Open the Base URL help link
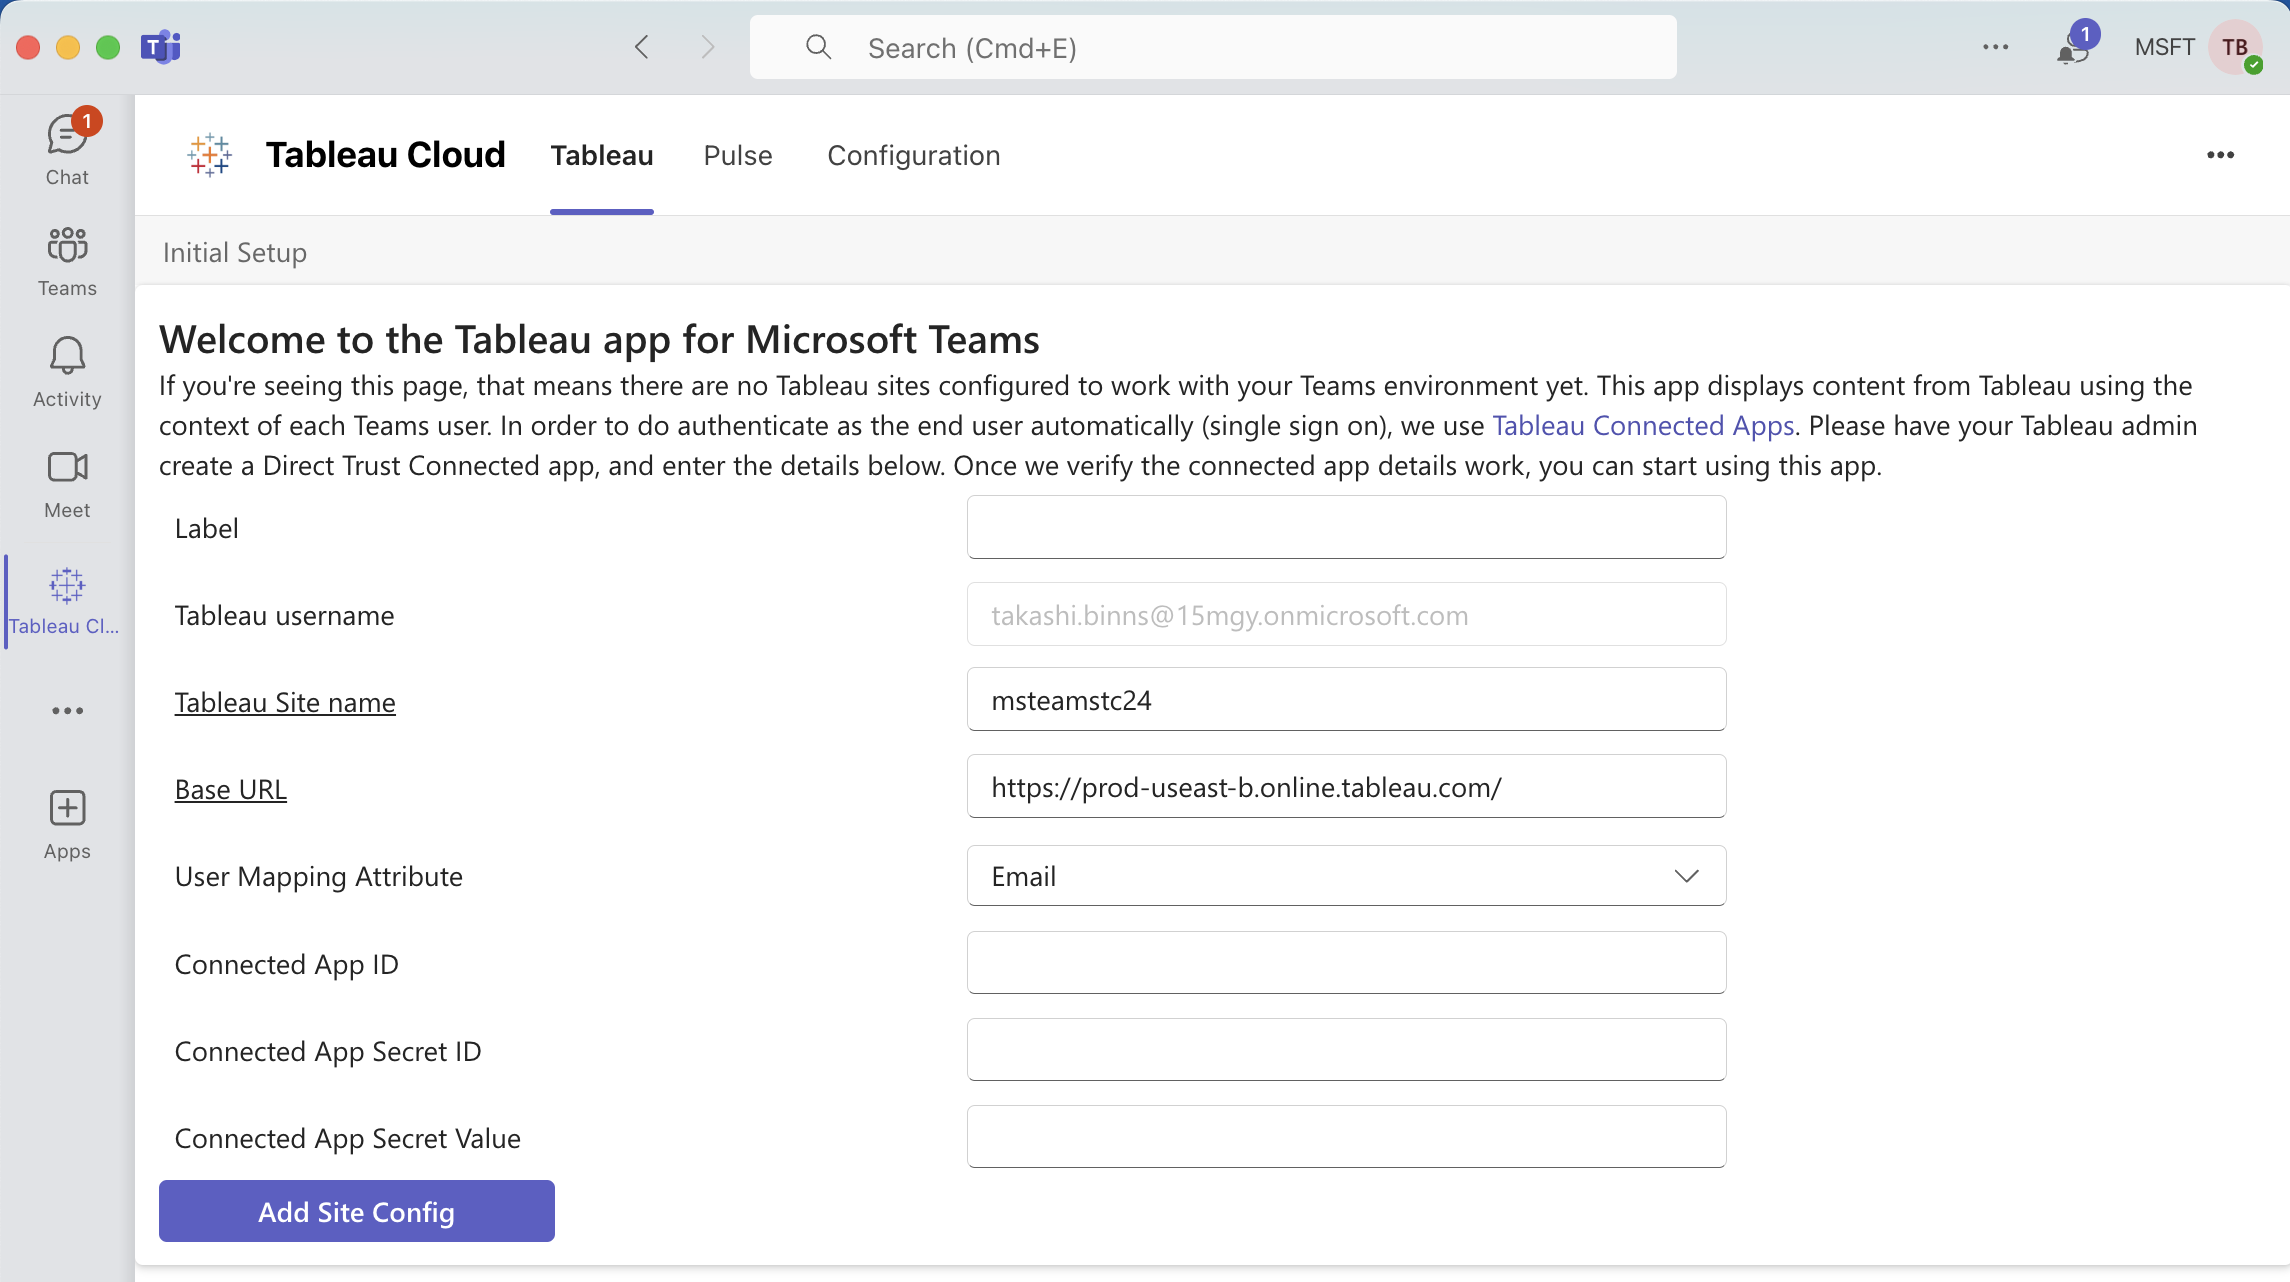 pos(231,789)
